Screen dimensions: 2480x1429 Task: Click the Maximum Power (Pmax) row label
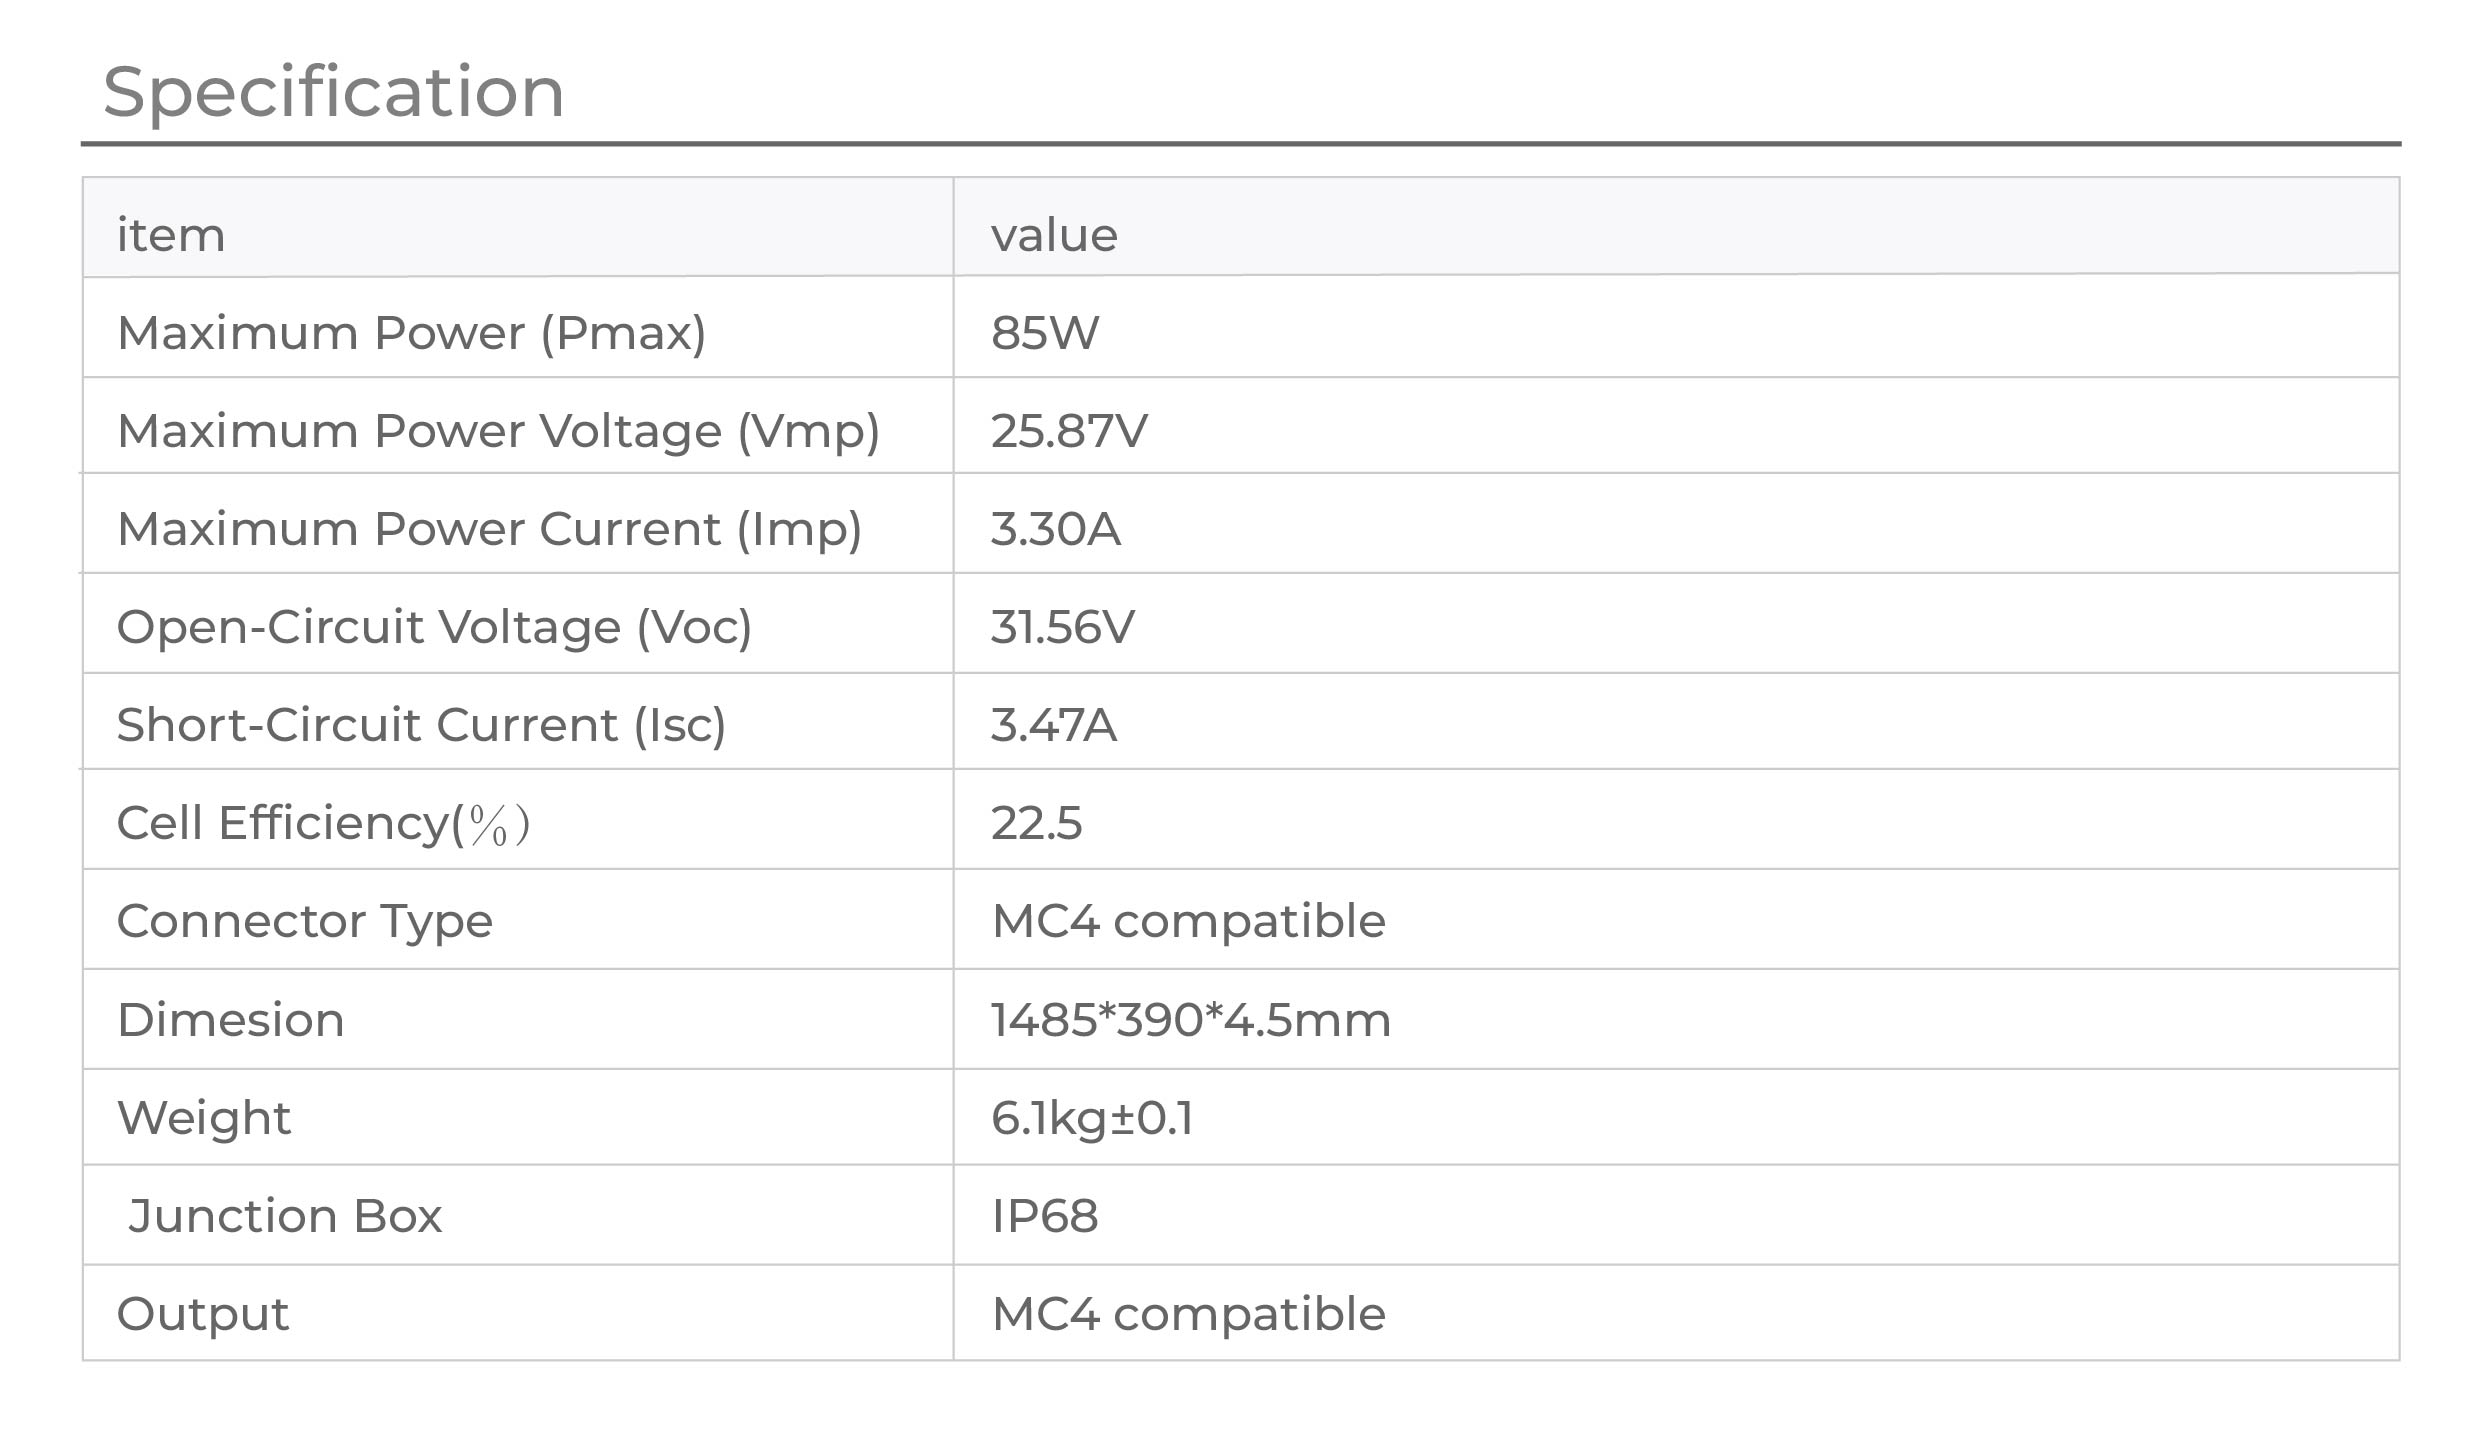click(x=411, y=333)
